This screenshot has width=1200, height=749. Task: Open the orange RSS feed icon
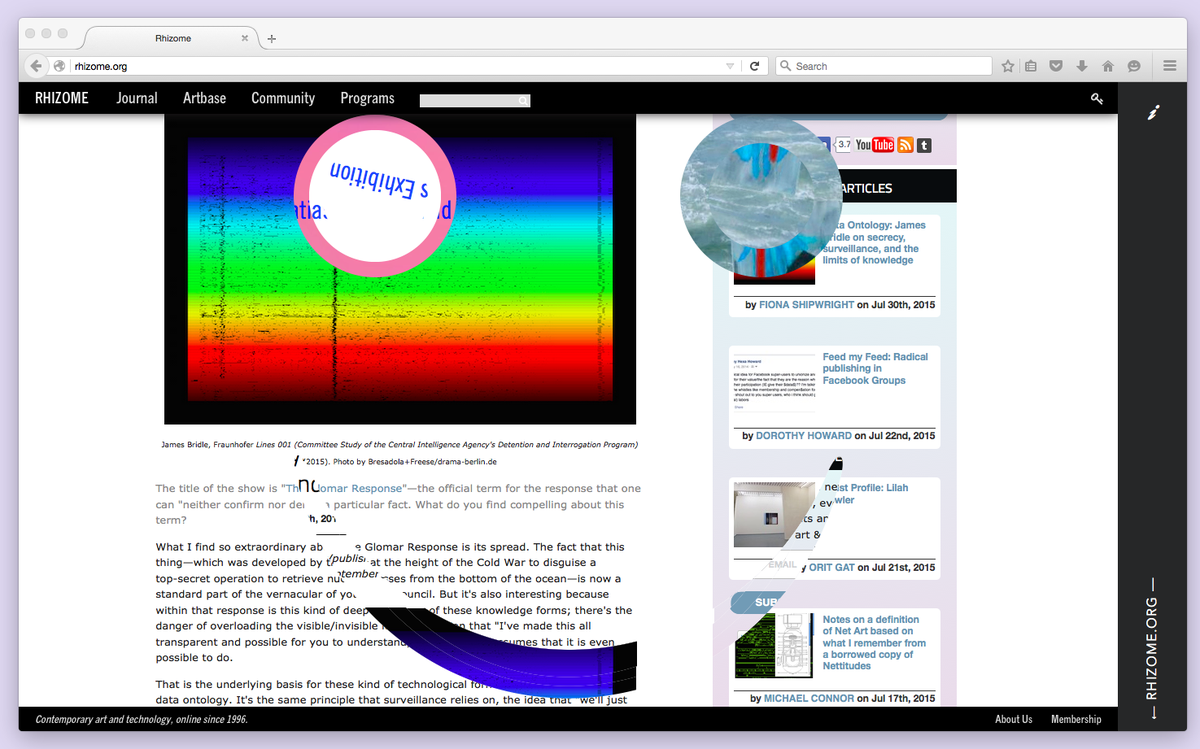tap(905, 145)
